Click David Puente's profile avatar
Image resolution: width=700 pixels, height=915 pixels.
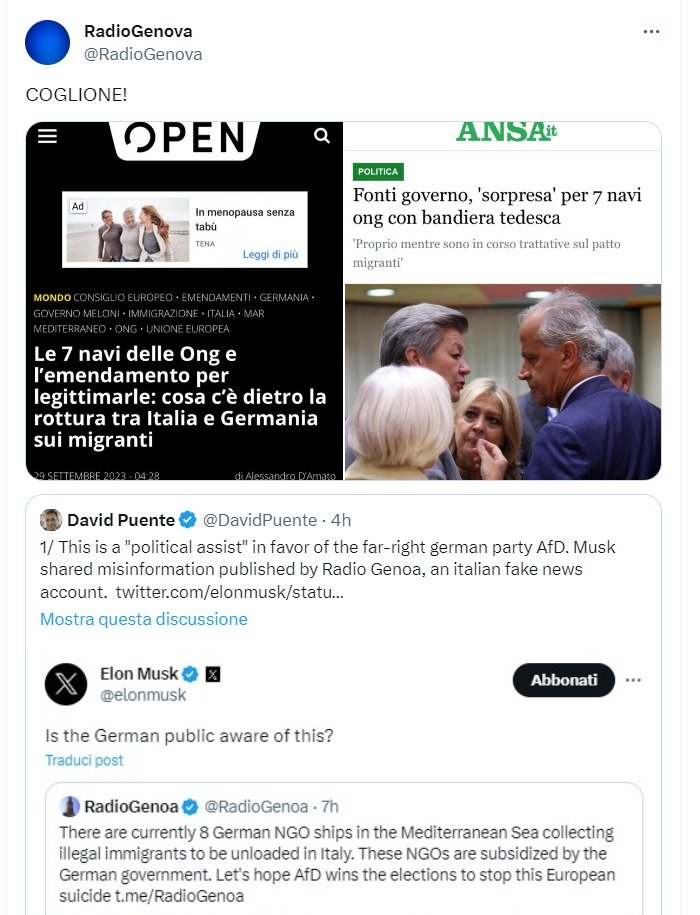click(x=51, y=519)
